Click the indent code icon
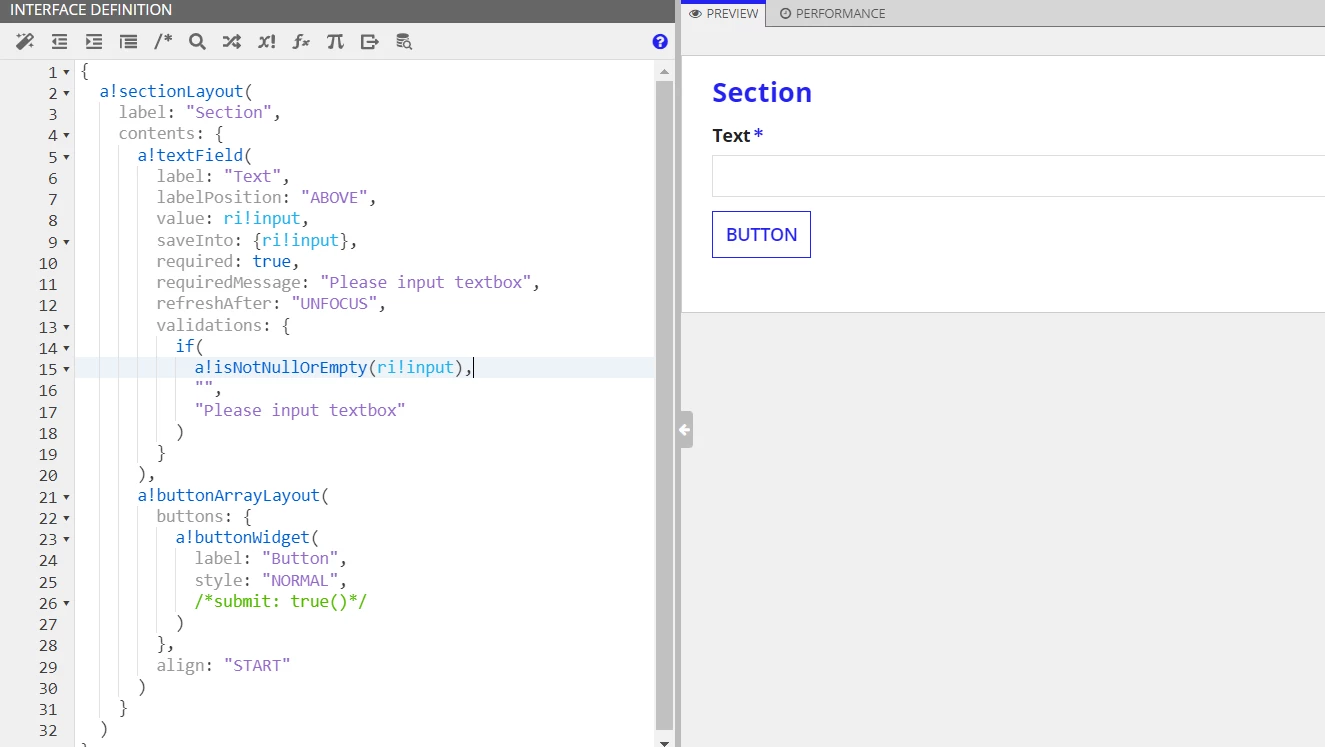This screenshot has width=1325, height=747. 94,41
